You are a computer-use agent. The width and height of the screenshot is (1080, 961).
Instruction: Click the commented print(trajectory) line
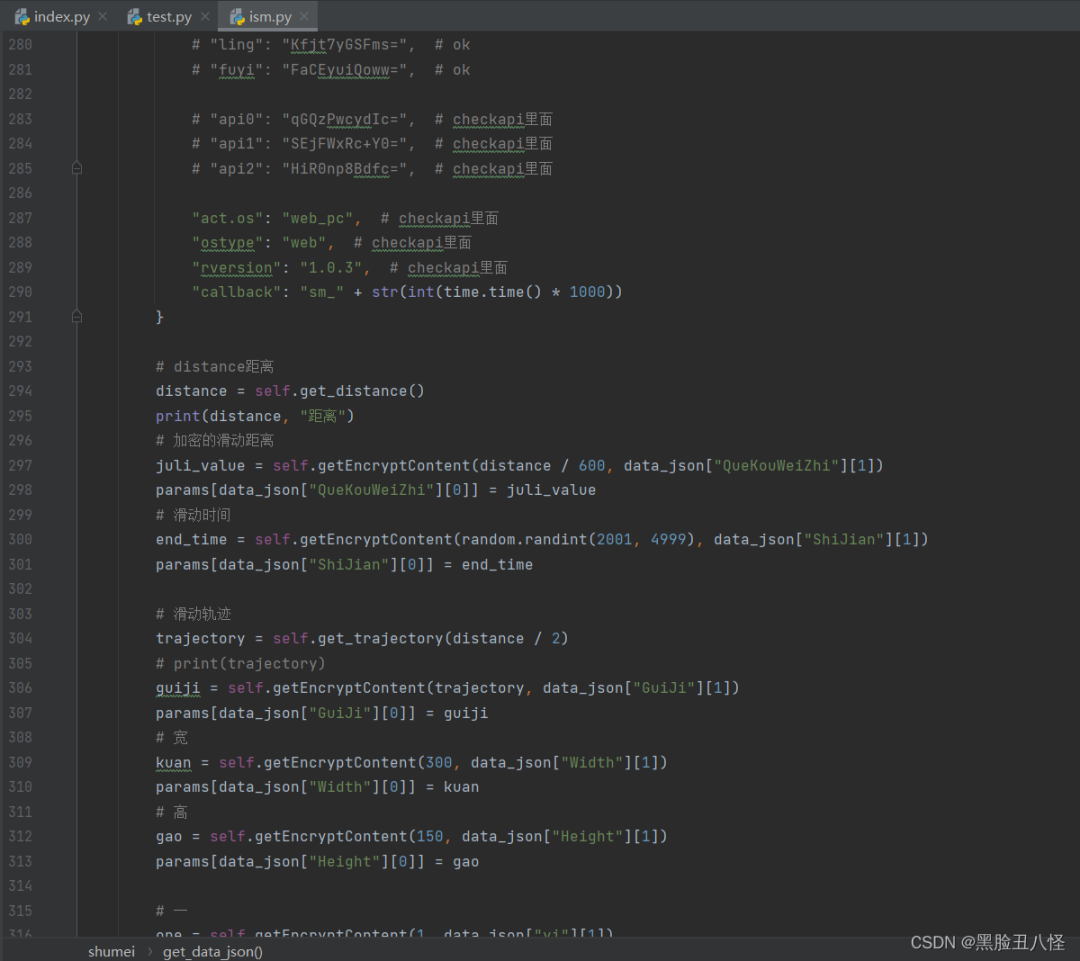click(240, 663)
